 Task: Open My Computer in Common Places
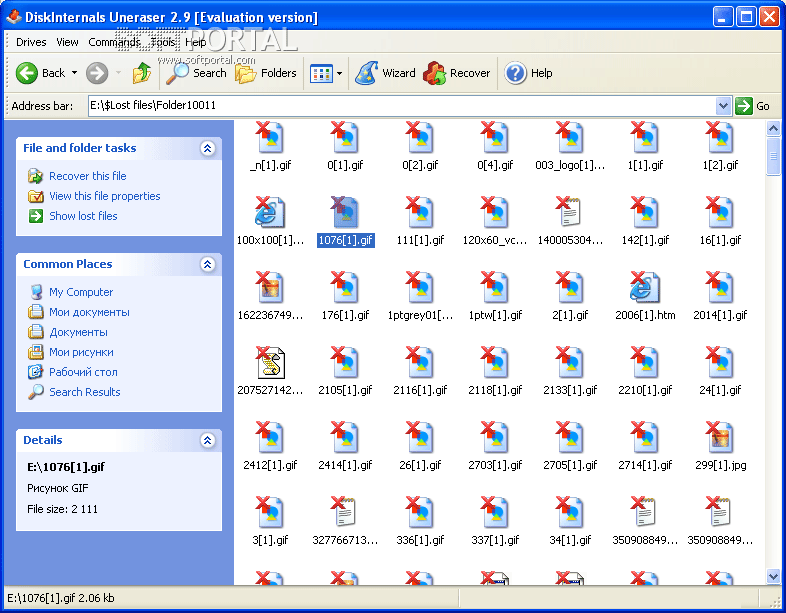(x=81, y=292)
